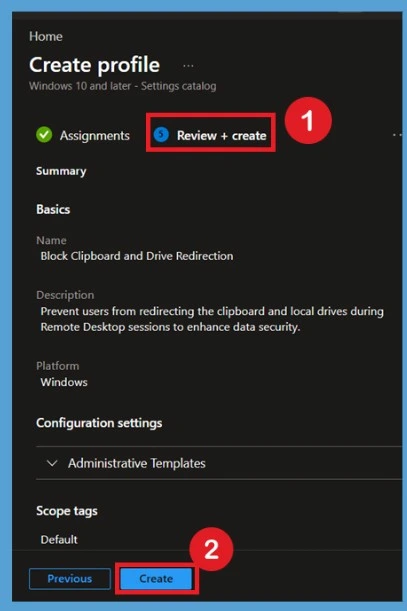Image resolution: width=407 pixels, height=611 pixels.
Task: Click the 'Configuration settings' heading
Action: click(99, 423)
